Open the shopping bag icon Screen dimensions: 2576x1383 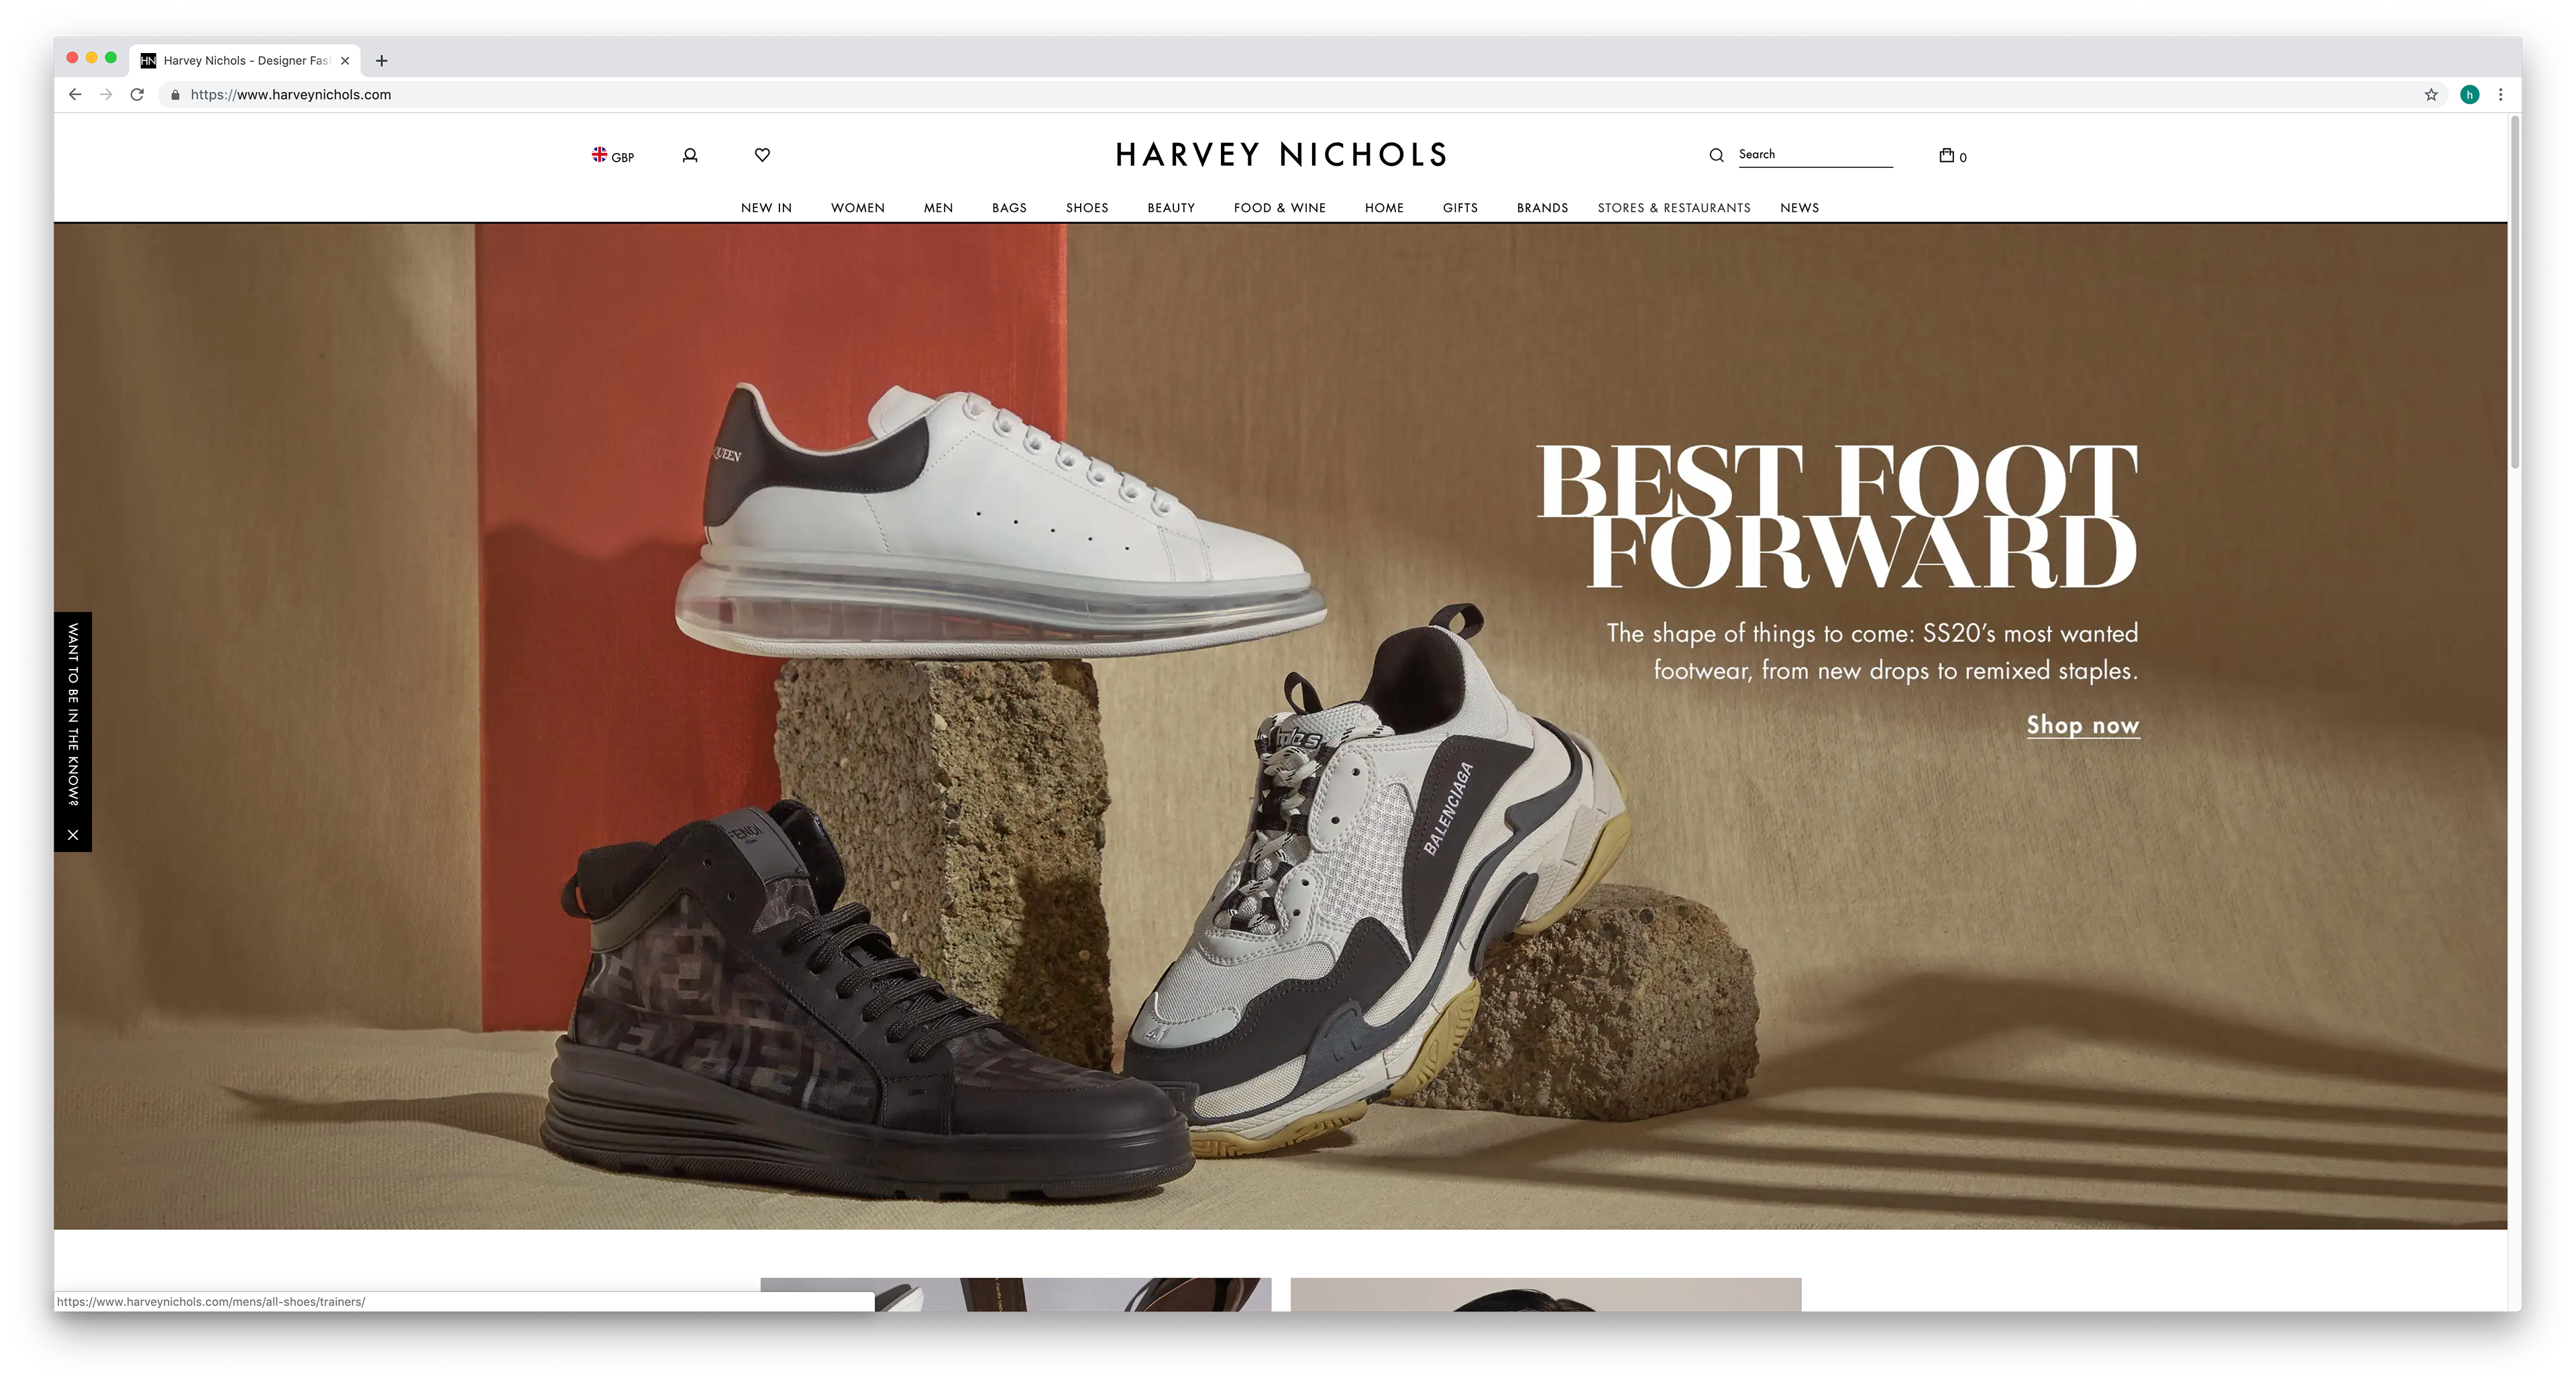pos(1947,155)
